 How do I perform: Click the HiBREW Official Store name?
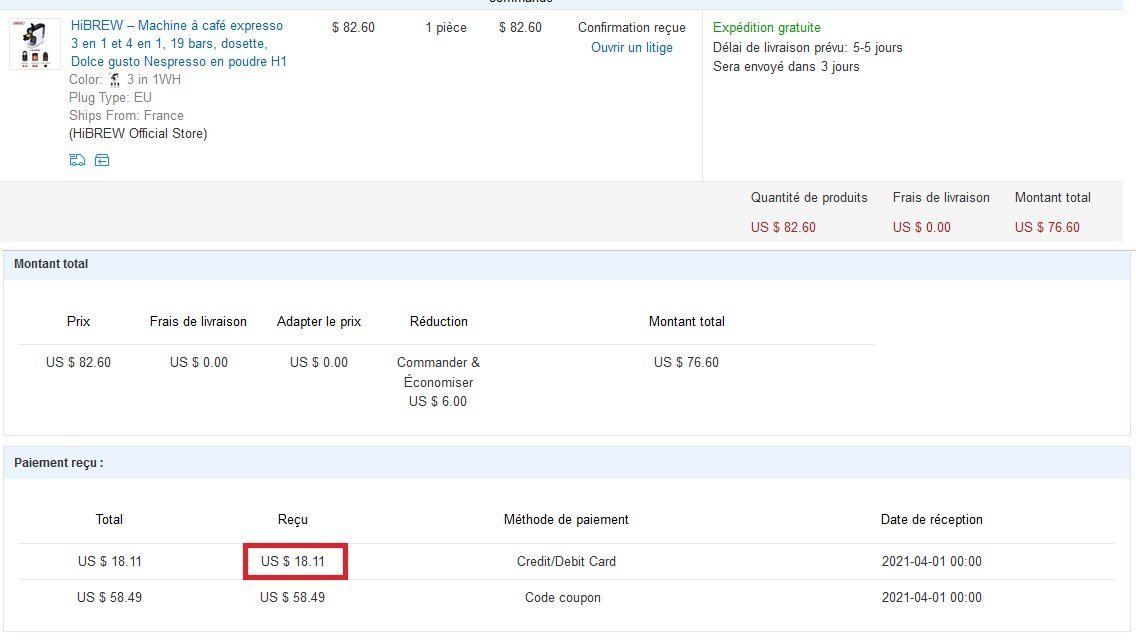(138, 133)
